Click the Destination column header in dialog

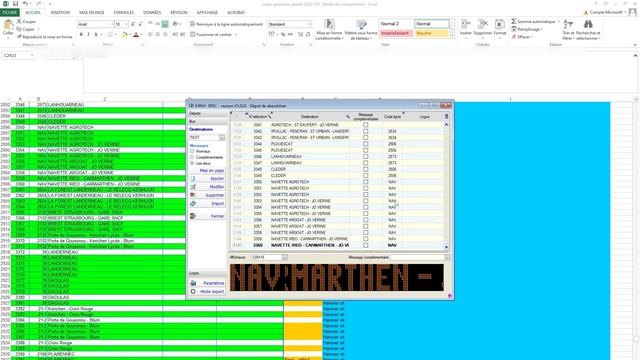309,117
